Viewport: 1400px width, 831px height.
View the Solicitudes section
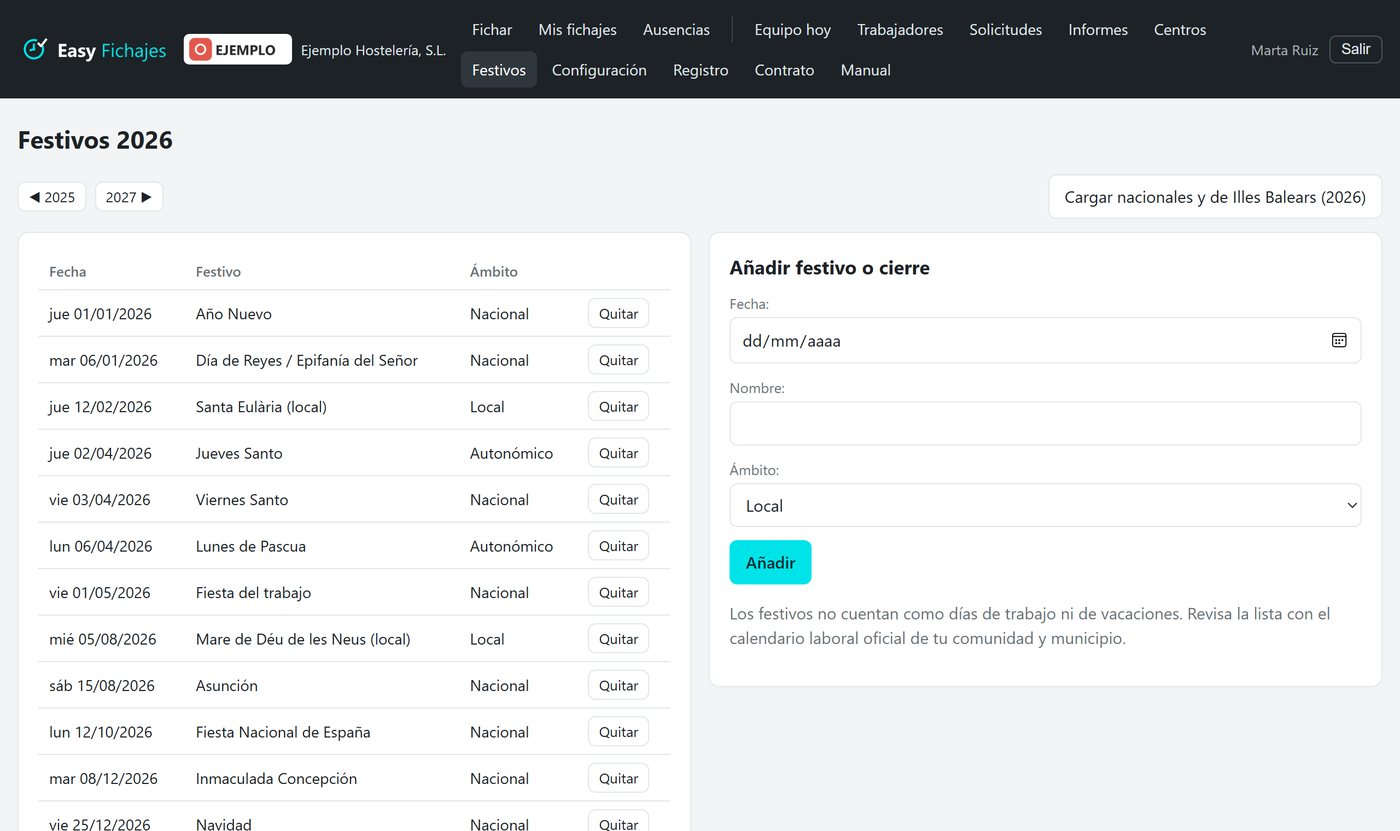tap(1006, 30)
